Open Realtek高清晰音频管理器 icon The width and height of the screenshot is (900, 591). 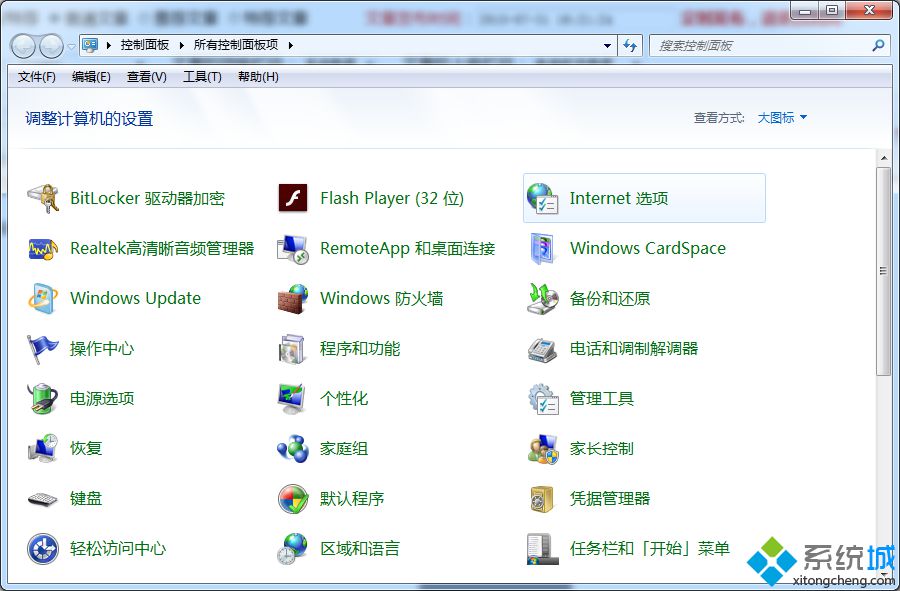tap(43, 248)
